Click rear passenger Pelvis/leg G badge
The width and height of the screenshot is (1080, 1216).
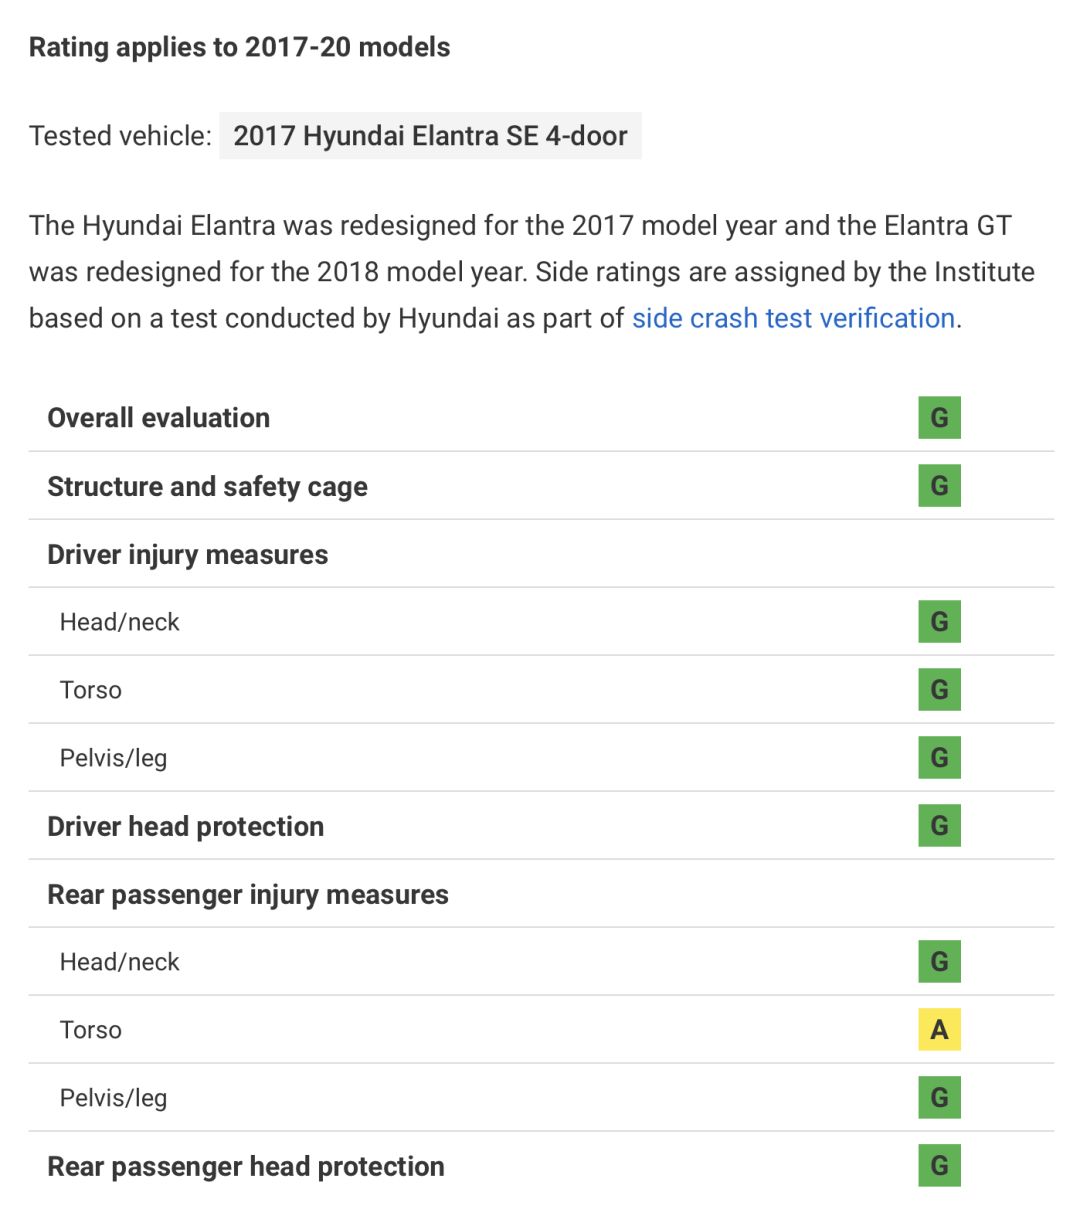(x=939, y=1098)
